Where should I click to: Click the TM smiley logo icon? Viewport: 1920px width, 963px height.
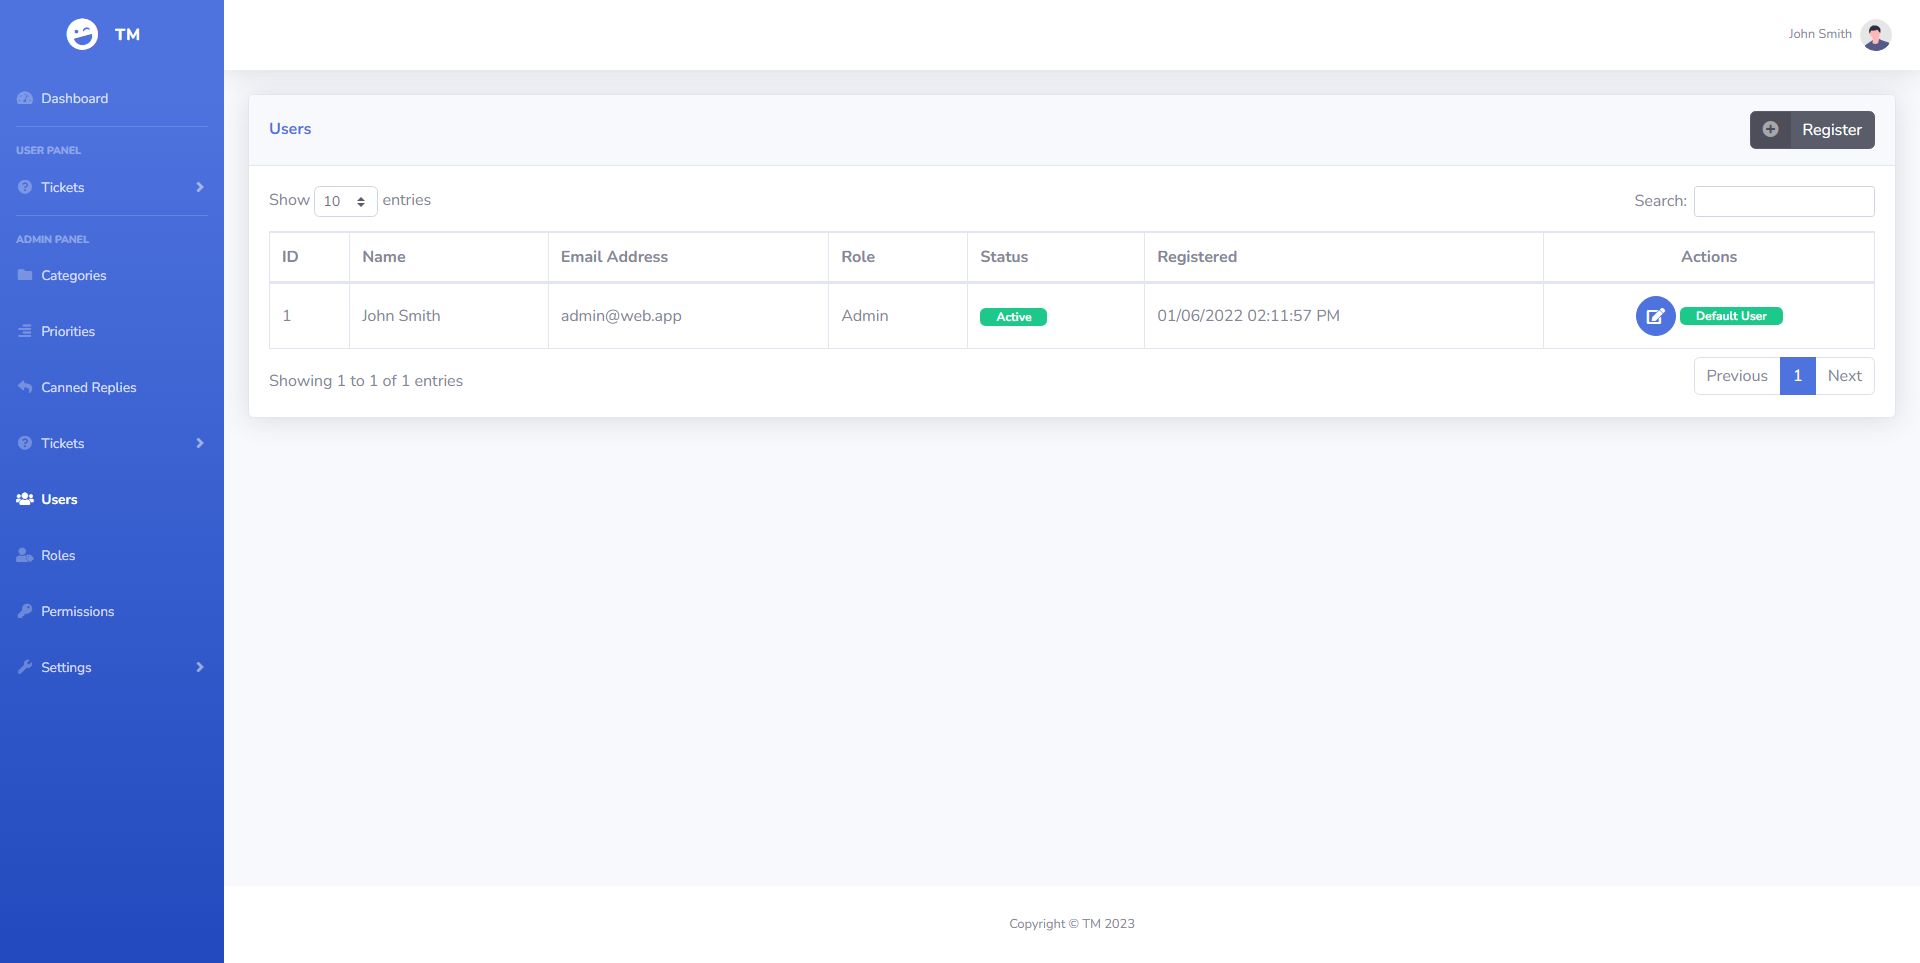click(82, 34)
